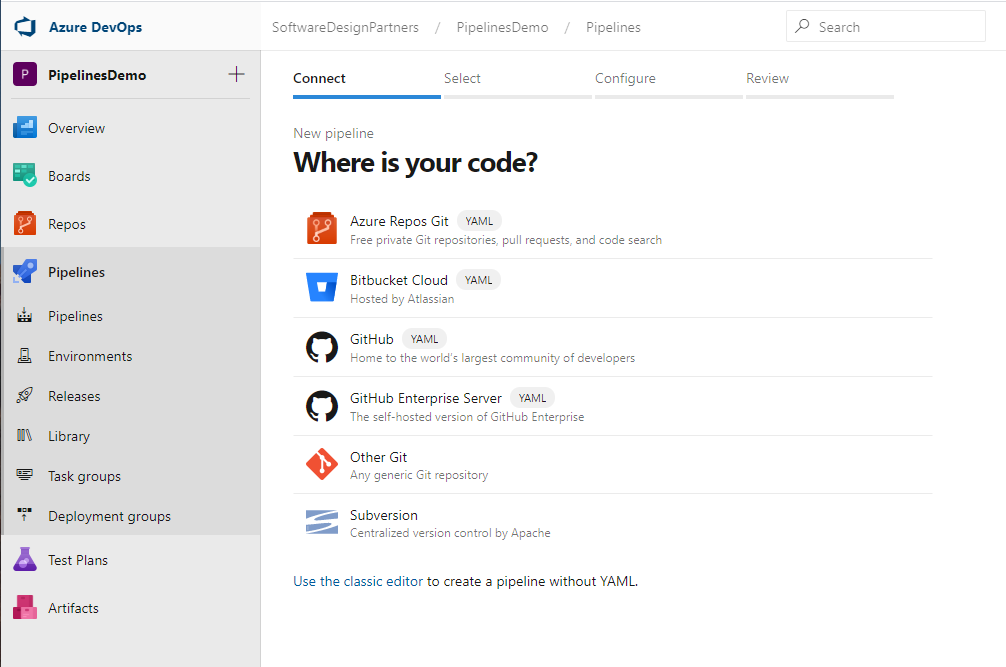
Task: Open Repos using its branch icon
Action: [23, 223]
